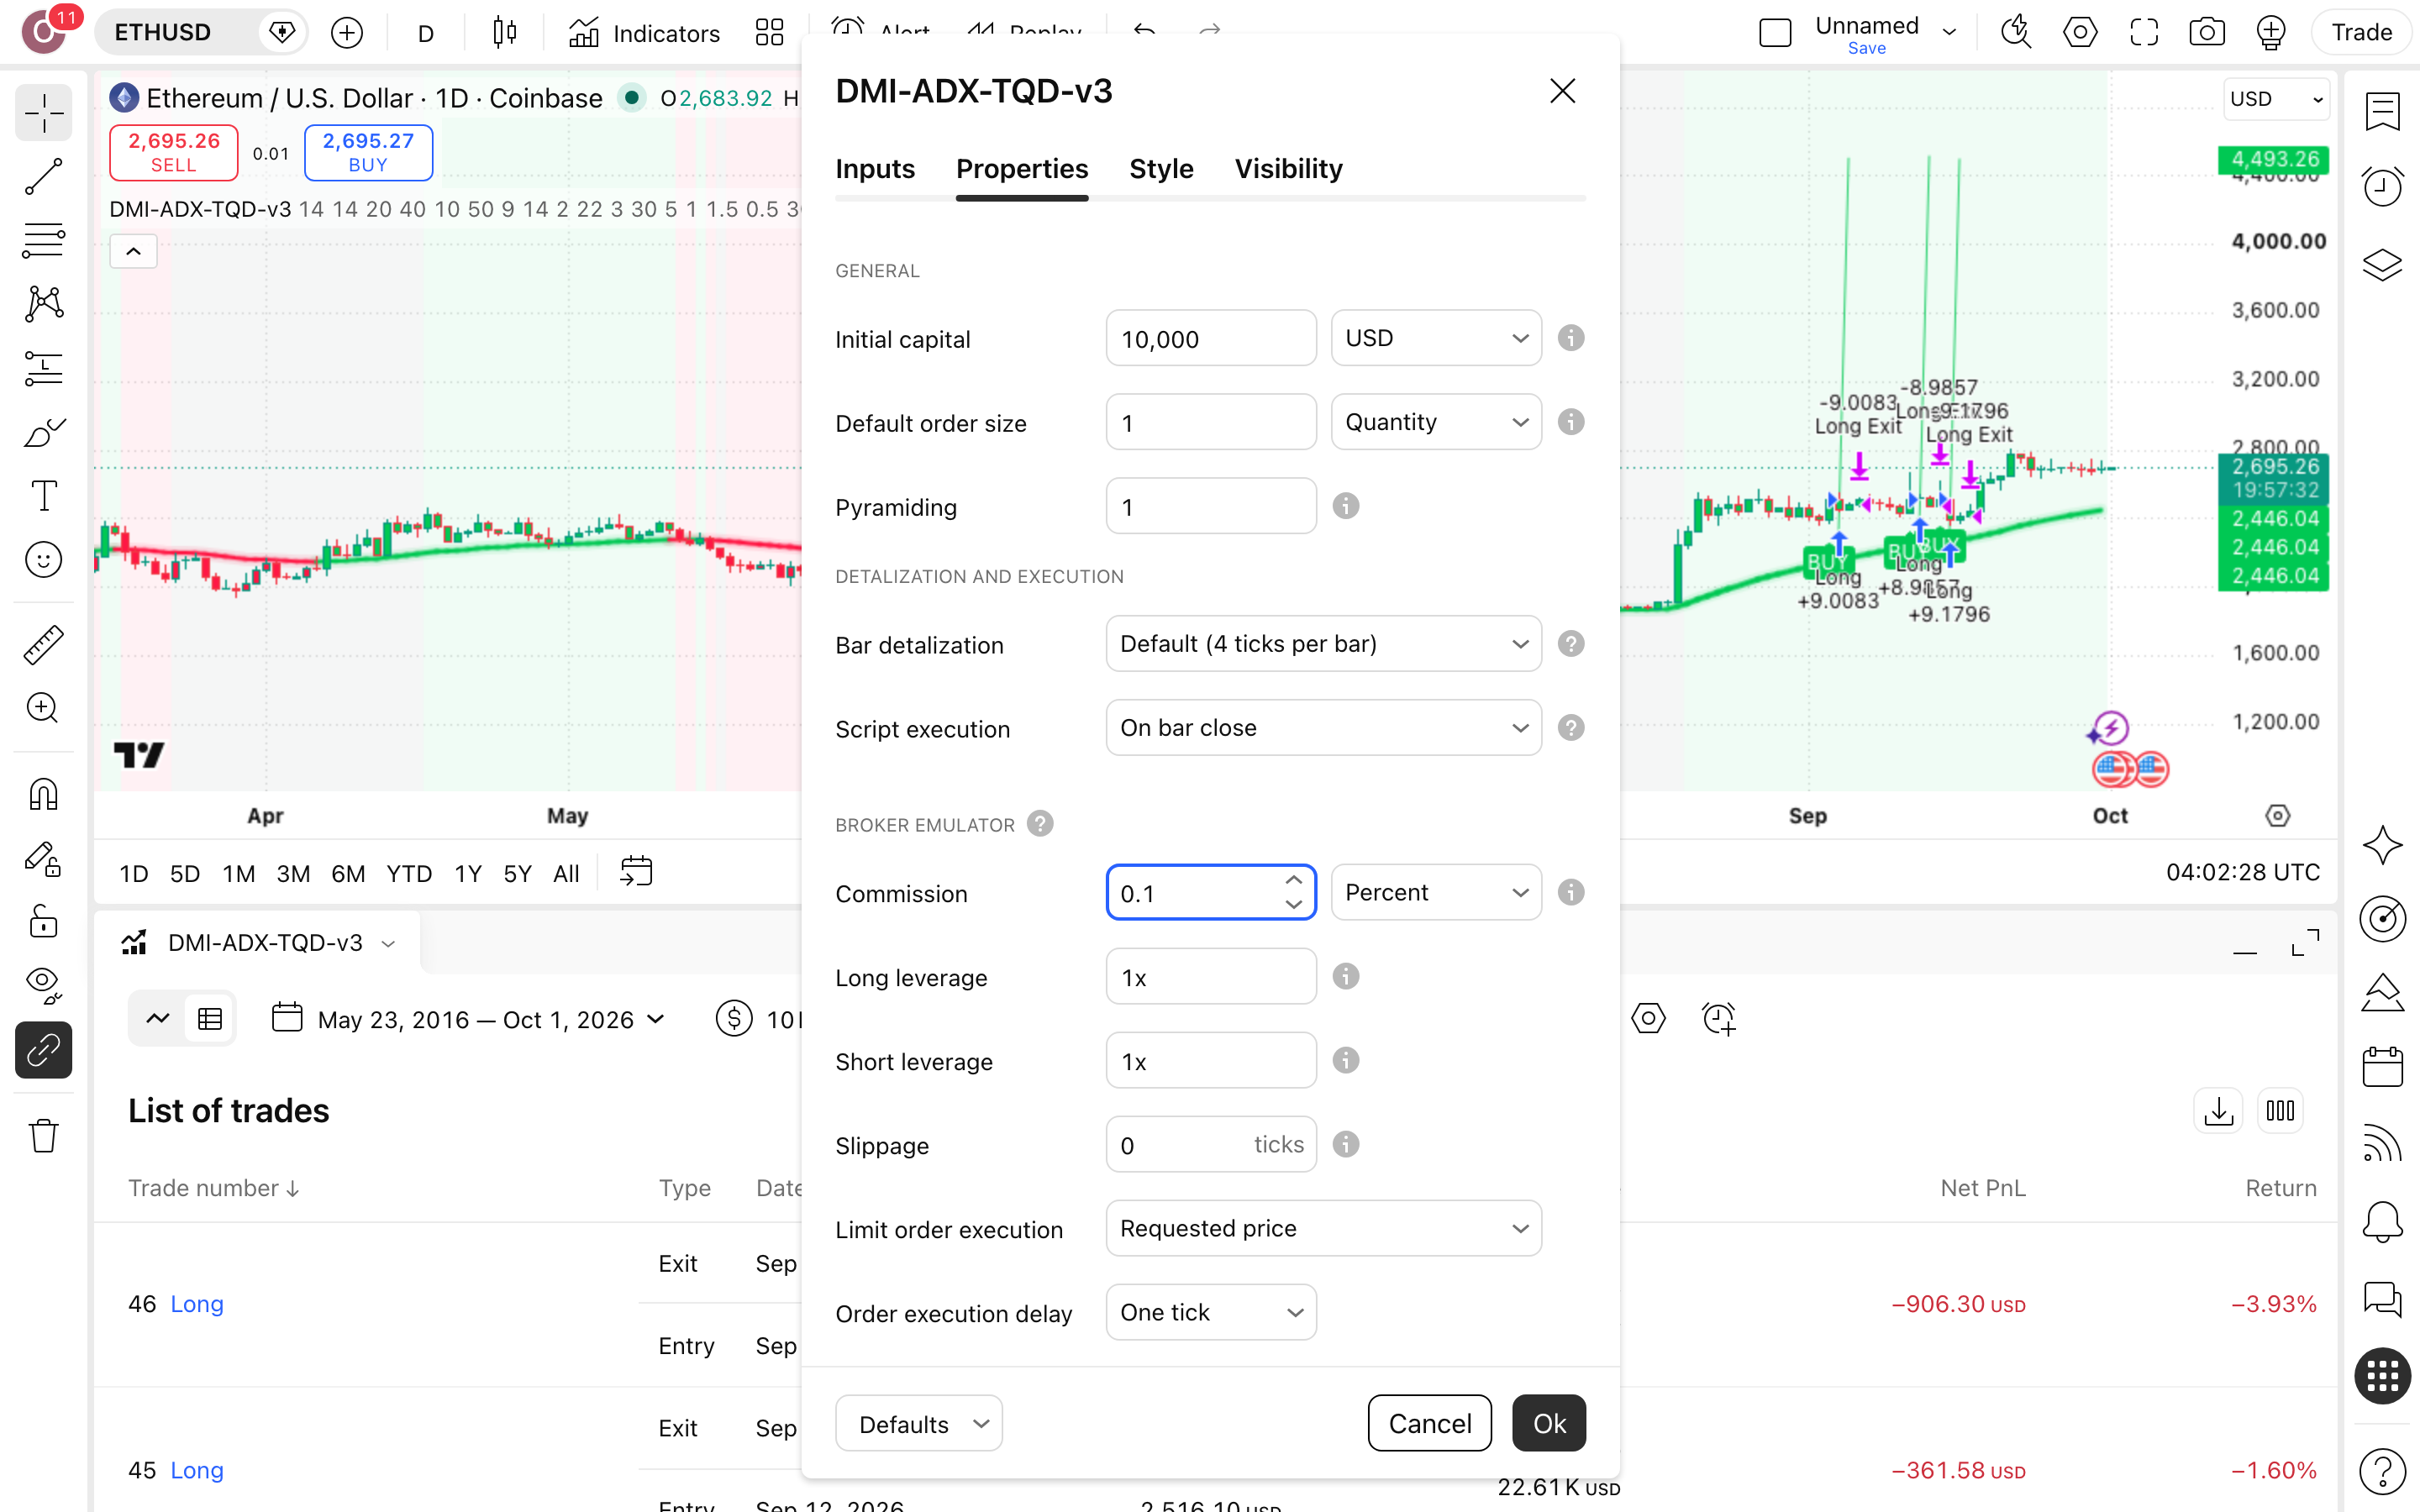The height and width of the screenshot is (1512, 2420).
Task: Download list of trades data
Action: pyautogui.click(x=2217, y=1111)
